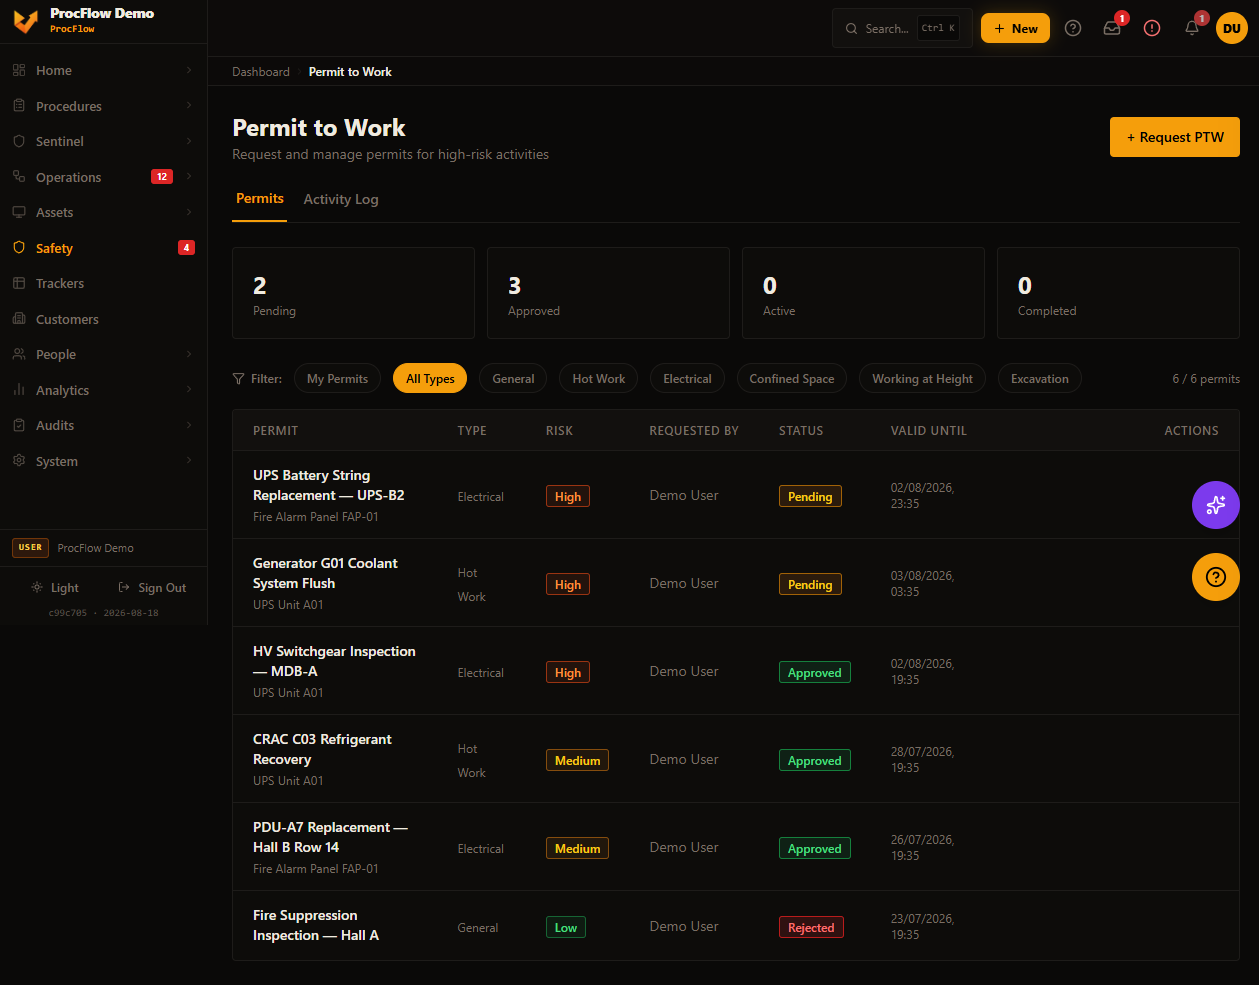This screenshot has height=985, width=1259.
Task: Expand the People menu chevron
Action: point(189,354)
